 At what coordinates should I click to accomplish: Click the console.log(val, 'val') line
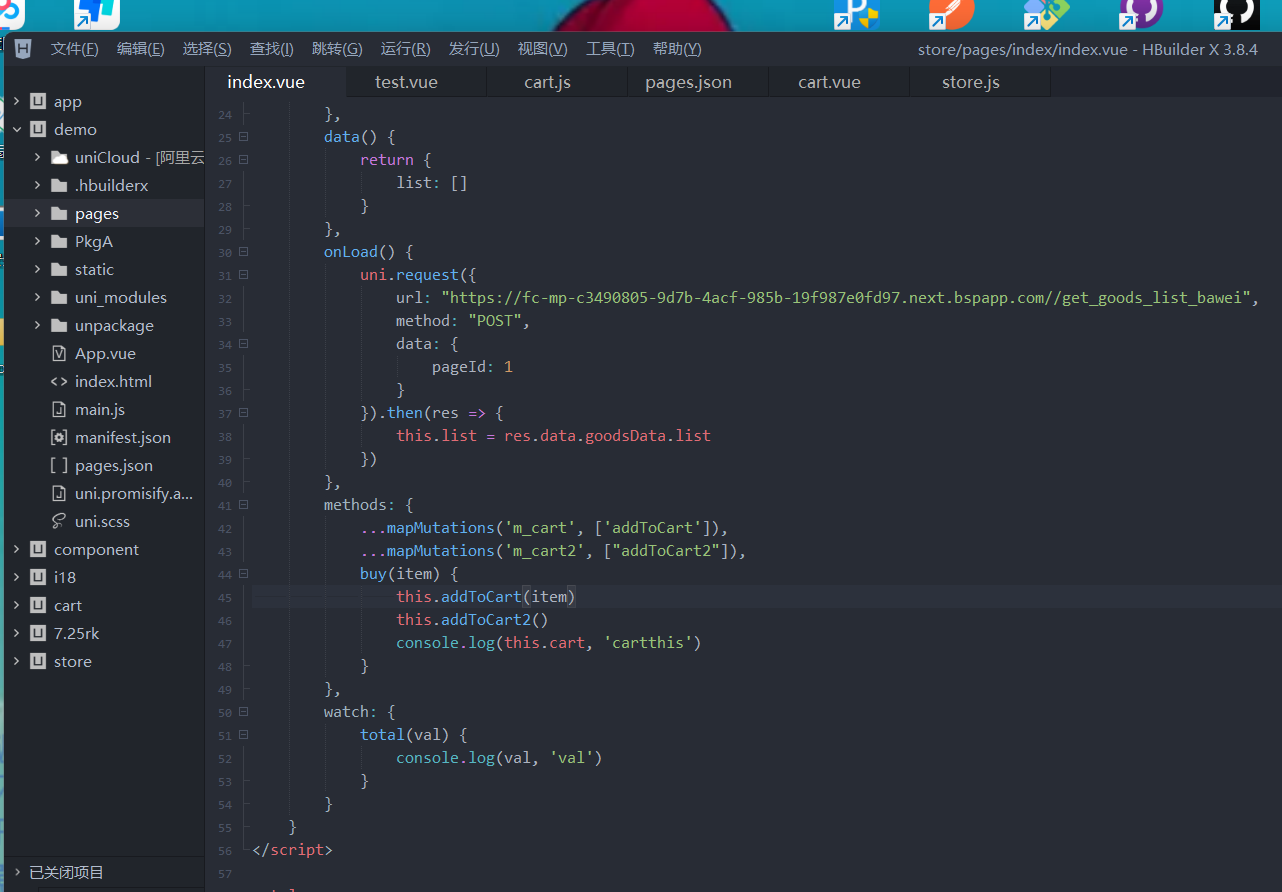pyautogui.click(x=499, y=758)
